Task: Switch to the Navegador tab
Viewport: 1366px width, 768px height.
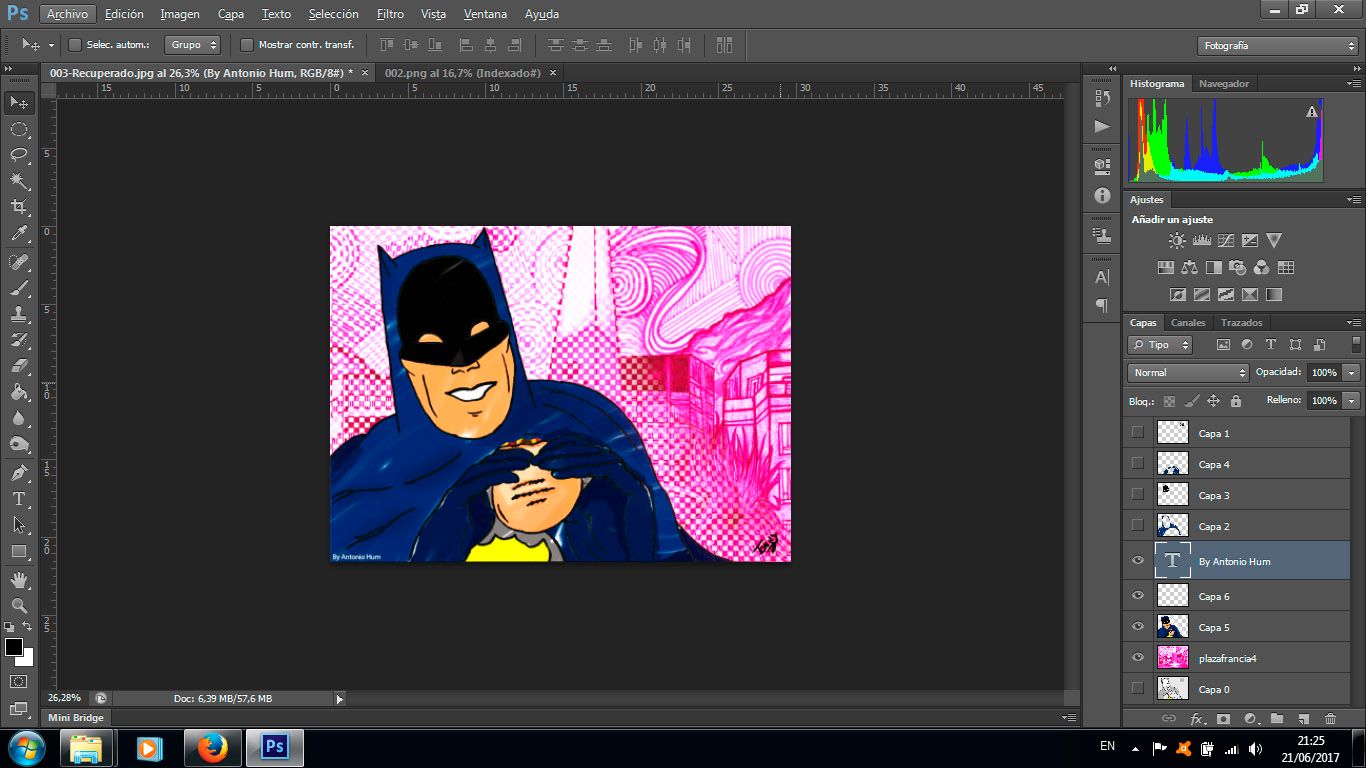Action: click(1224, 84)
